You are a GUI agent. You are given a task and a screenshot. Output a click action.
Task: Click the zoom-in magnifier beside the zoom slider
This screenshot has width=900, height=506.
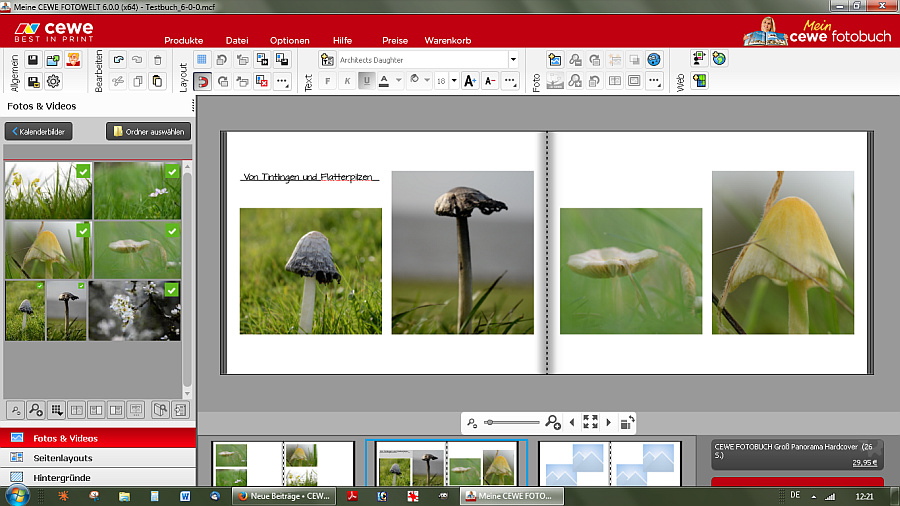[x=553, y=423]
